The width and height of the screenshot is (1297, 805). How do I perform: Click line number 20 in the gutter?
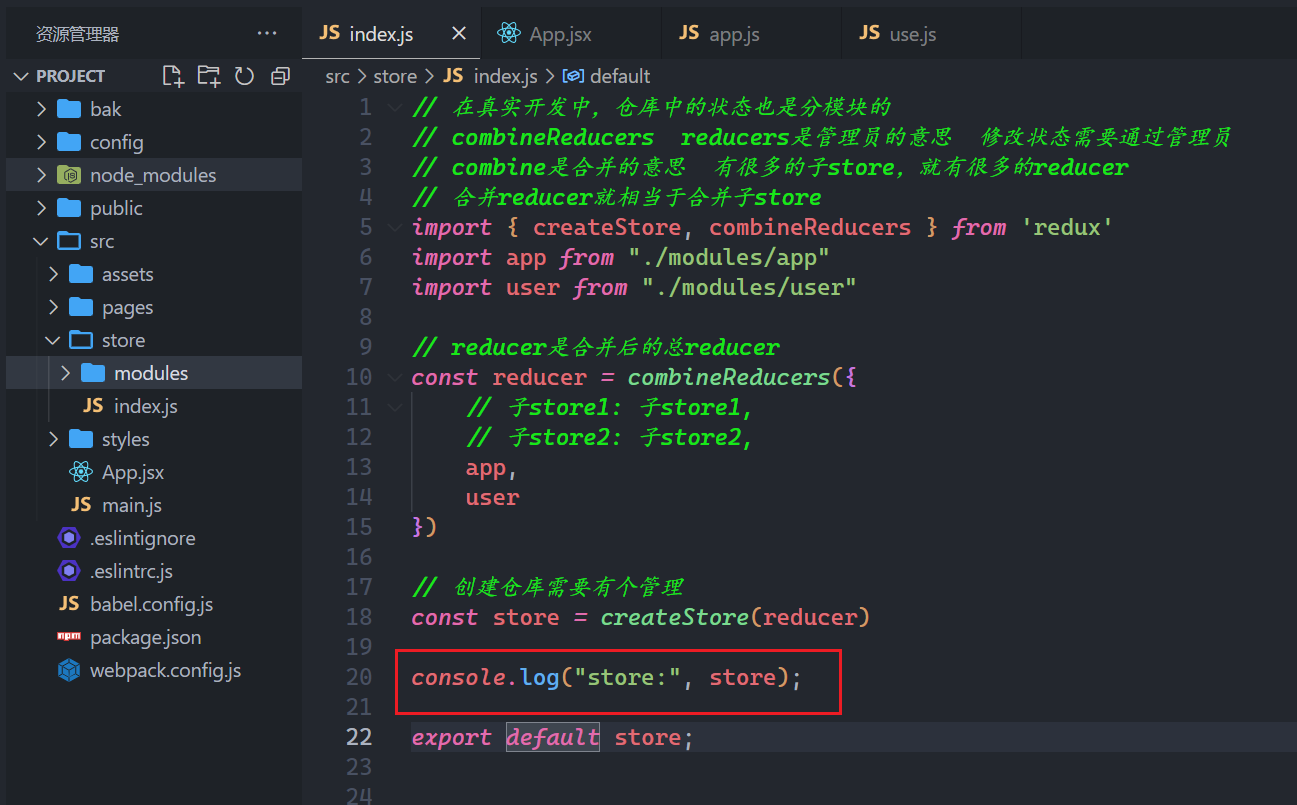pyautogui.click(x=359, y=677)
